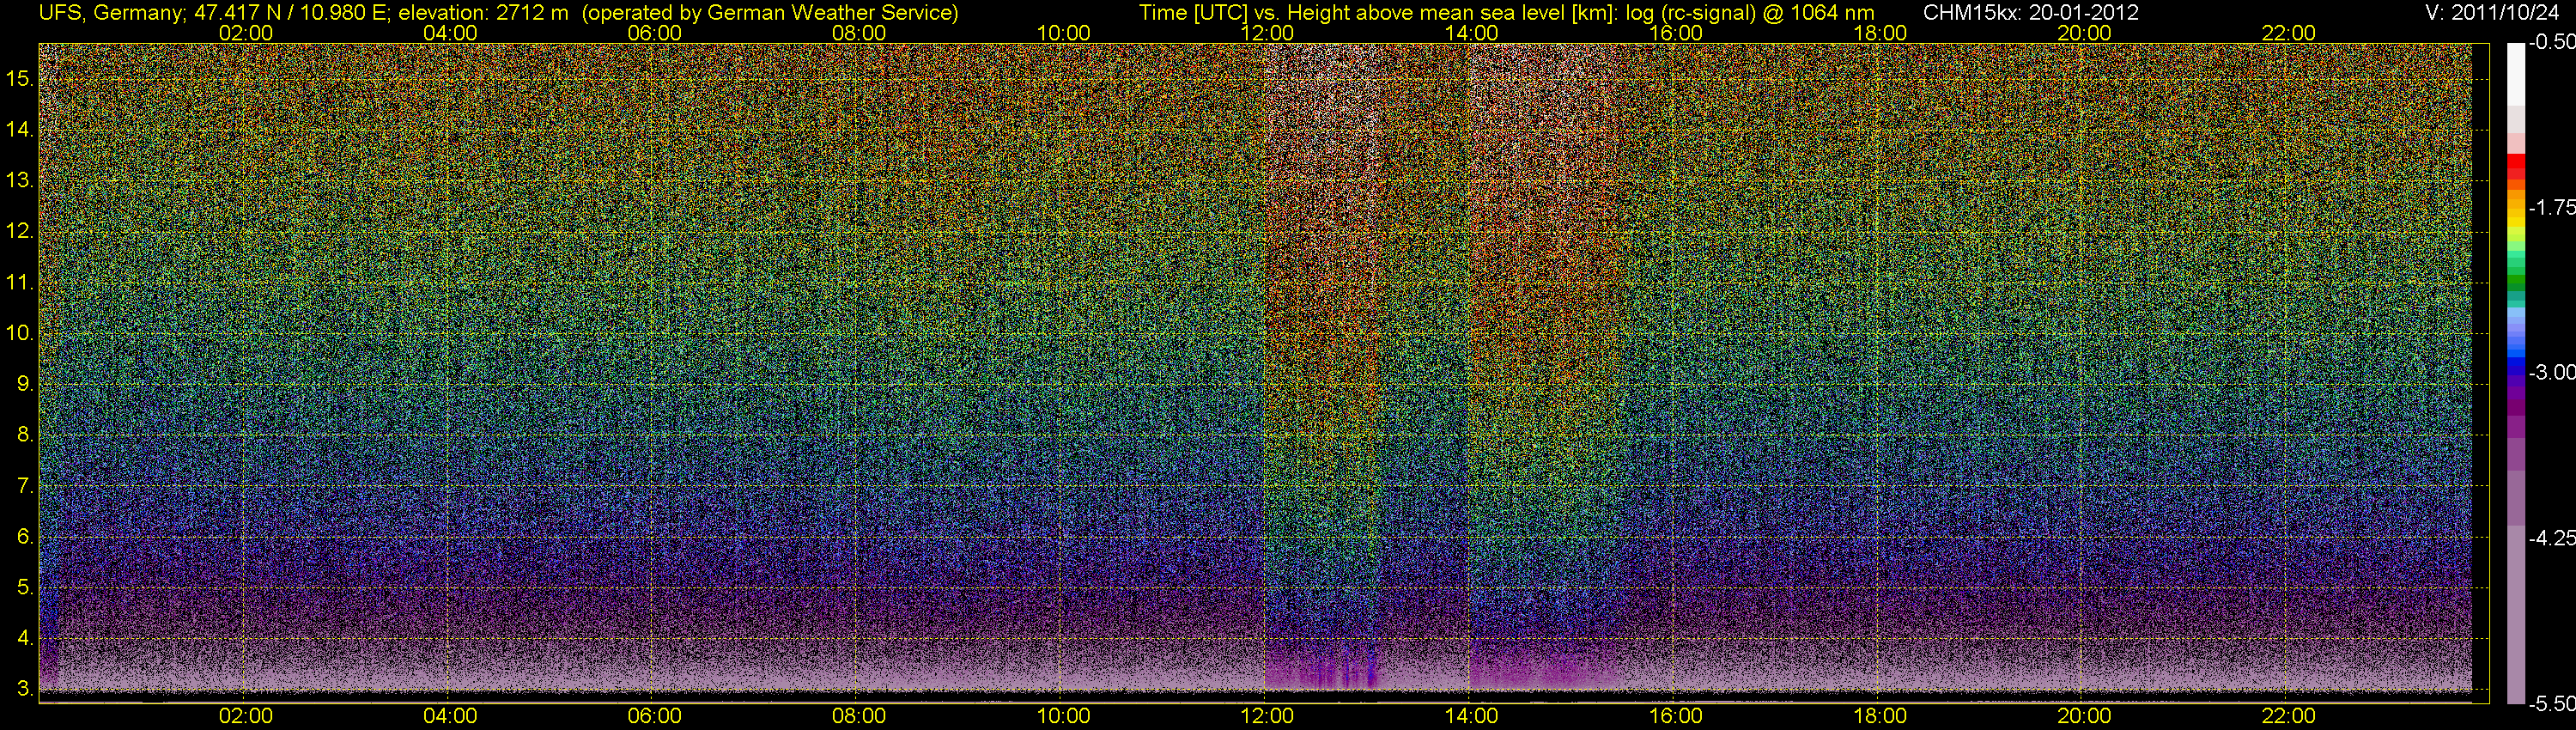The height and width of the screenshot is (730, 2576).
Task: Click the "4." km height label
Action: pos(25,638)
